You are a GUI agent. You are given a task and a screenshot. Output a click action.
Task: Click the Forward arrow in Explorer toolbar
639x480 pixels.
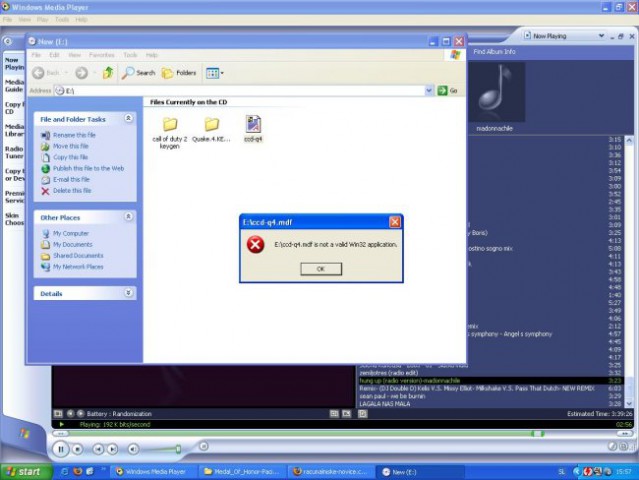point(82,73)
